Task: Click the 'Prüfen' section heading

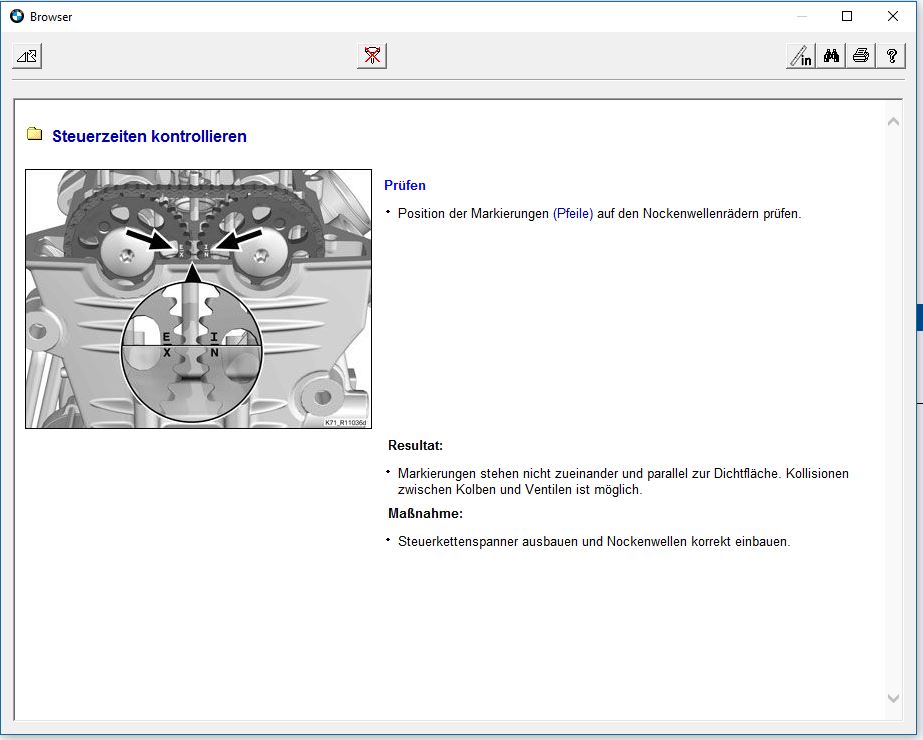Action: click(405, 185)
